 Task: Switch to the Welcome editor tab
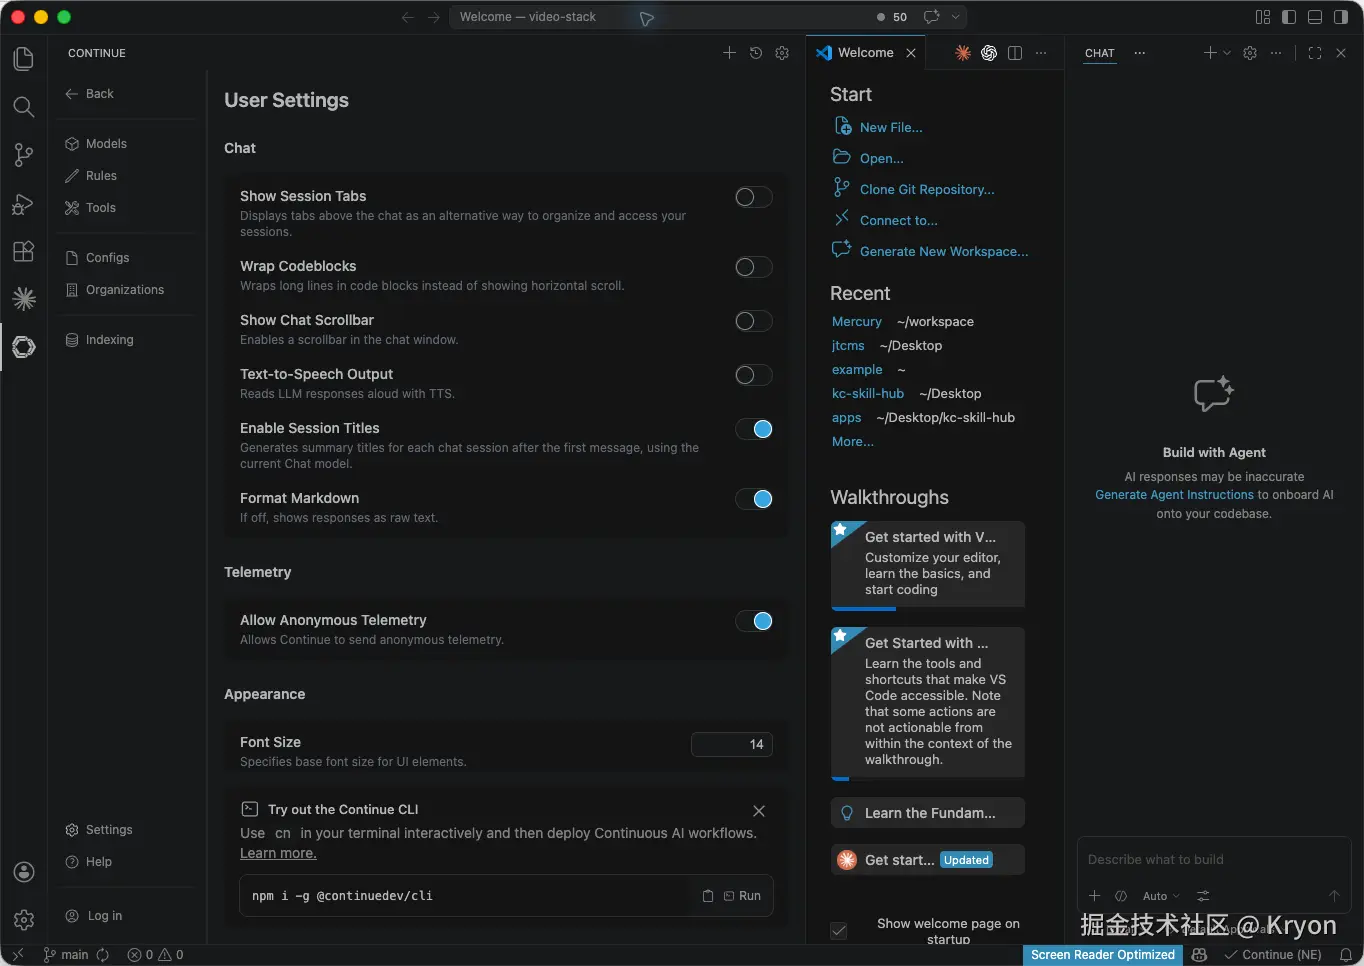tap(866, 53)
